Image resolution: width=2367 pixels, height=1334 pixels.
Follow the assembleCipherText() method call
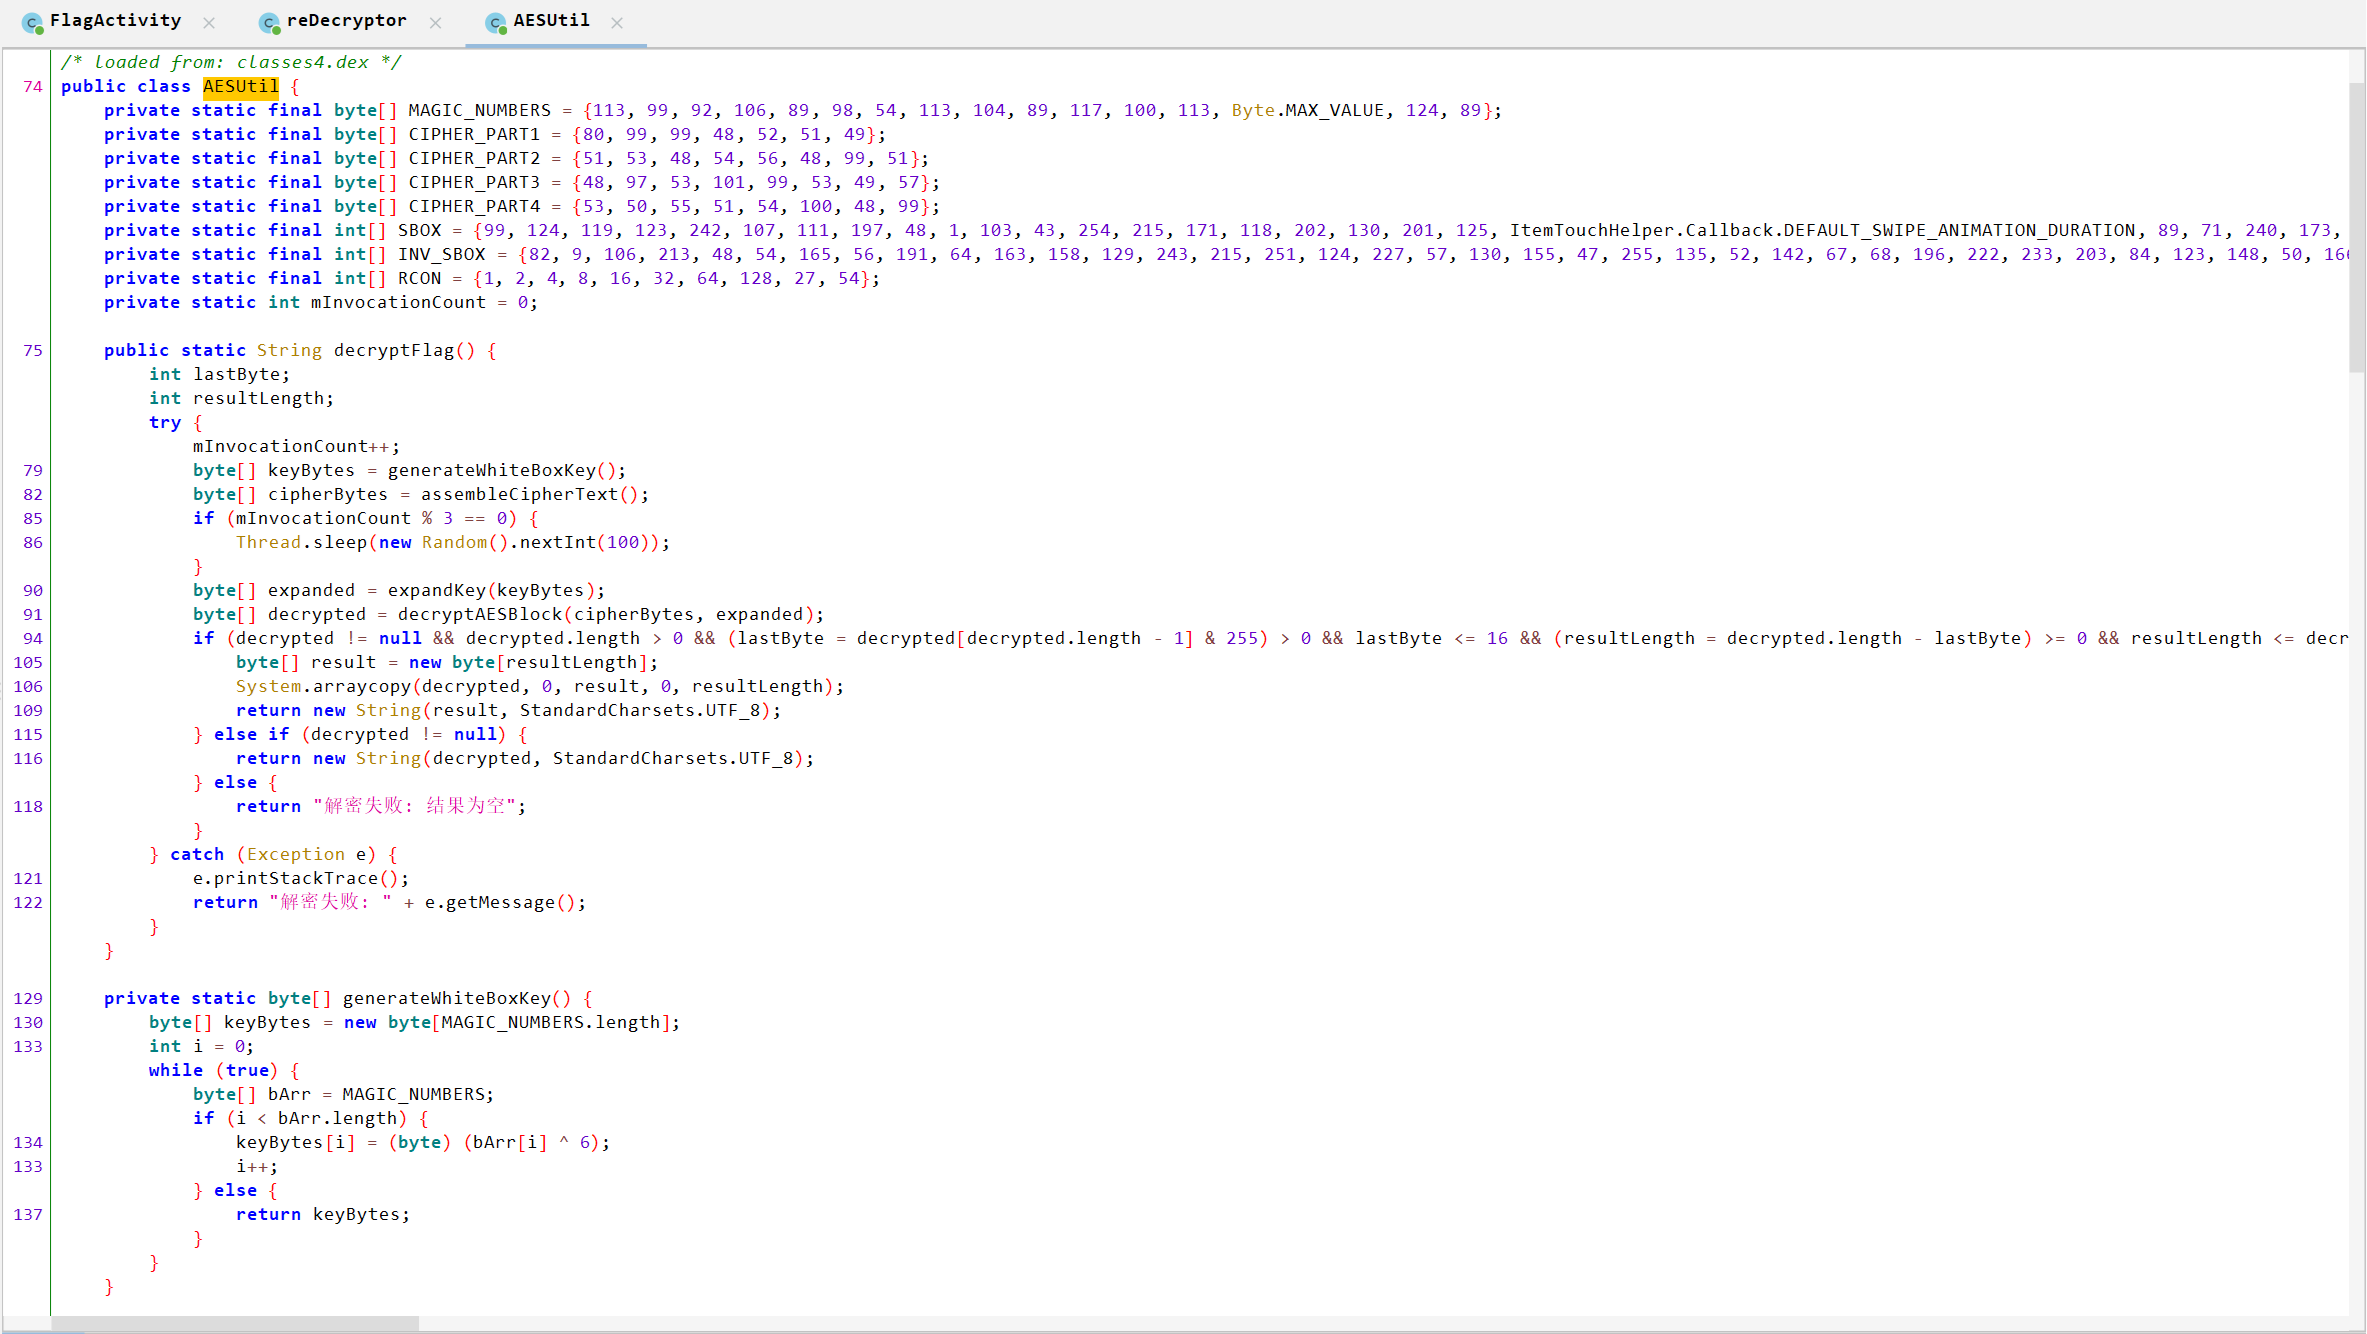519,494
